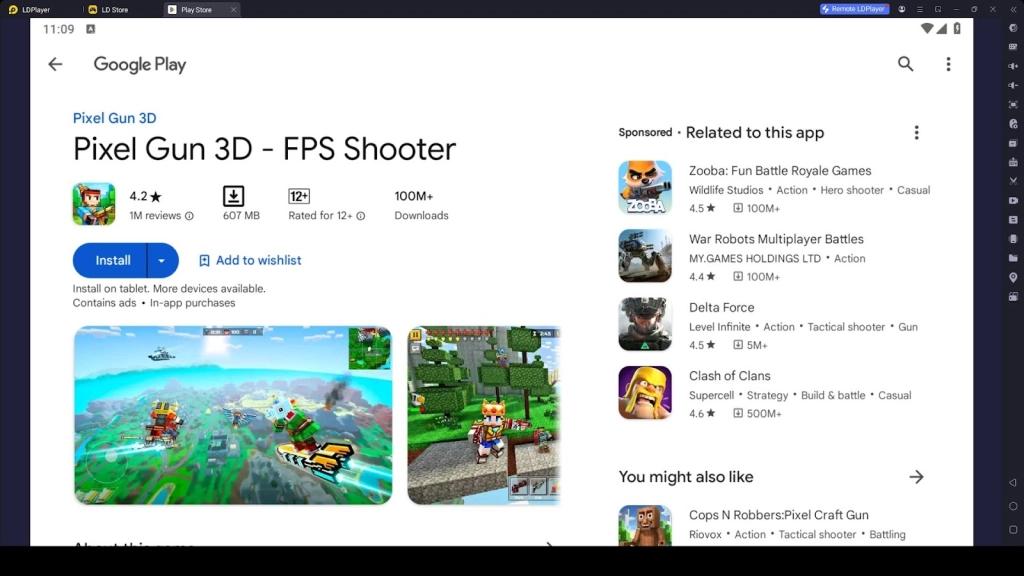
Task: Open the Clash of Clans title
Action: [x=729, y=376]
